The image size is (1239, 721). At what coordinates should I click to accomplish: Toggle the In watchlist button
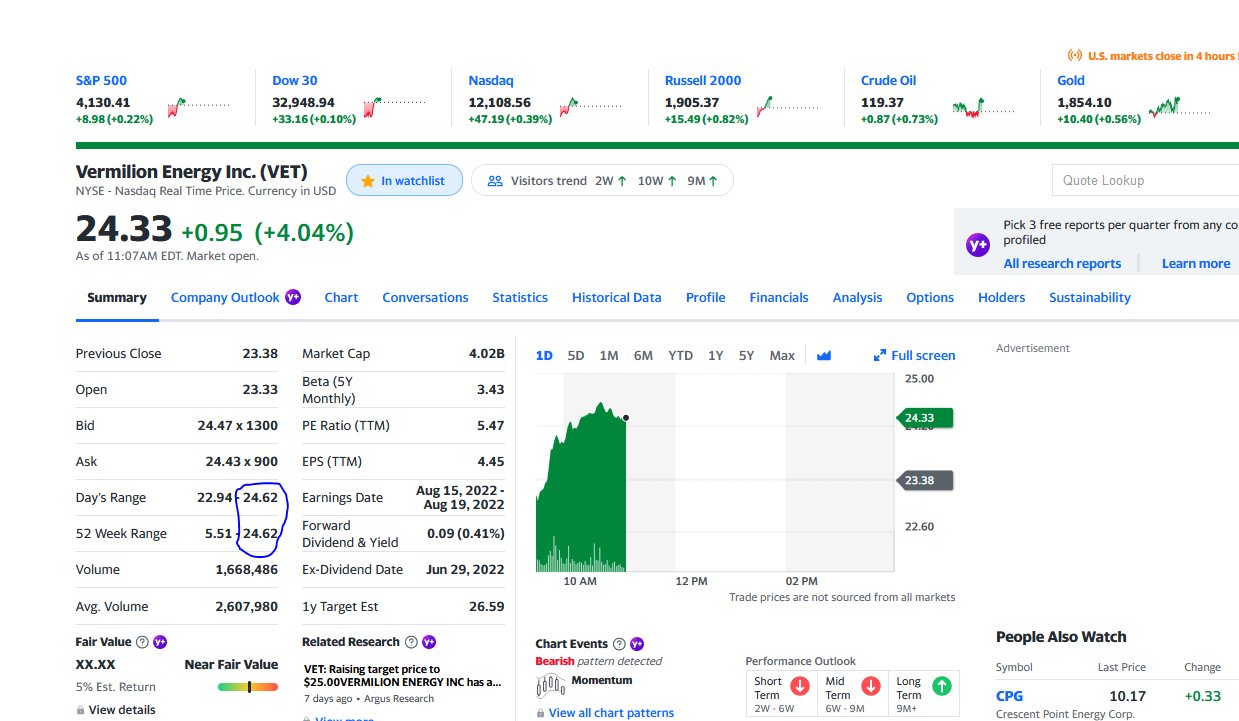[x=404, y=181]
